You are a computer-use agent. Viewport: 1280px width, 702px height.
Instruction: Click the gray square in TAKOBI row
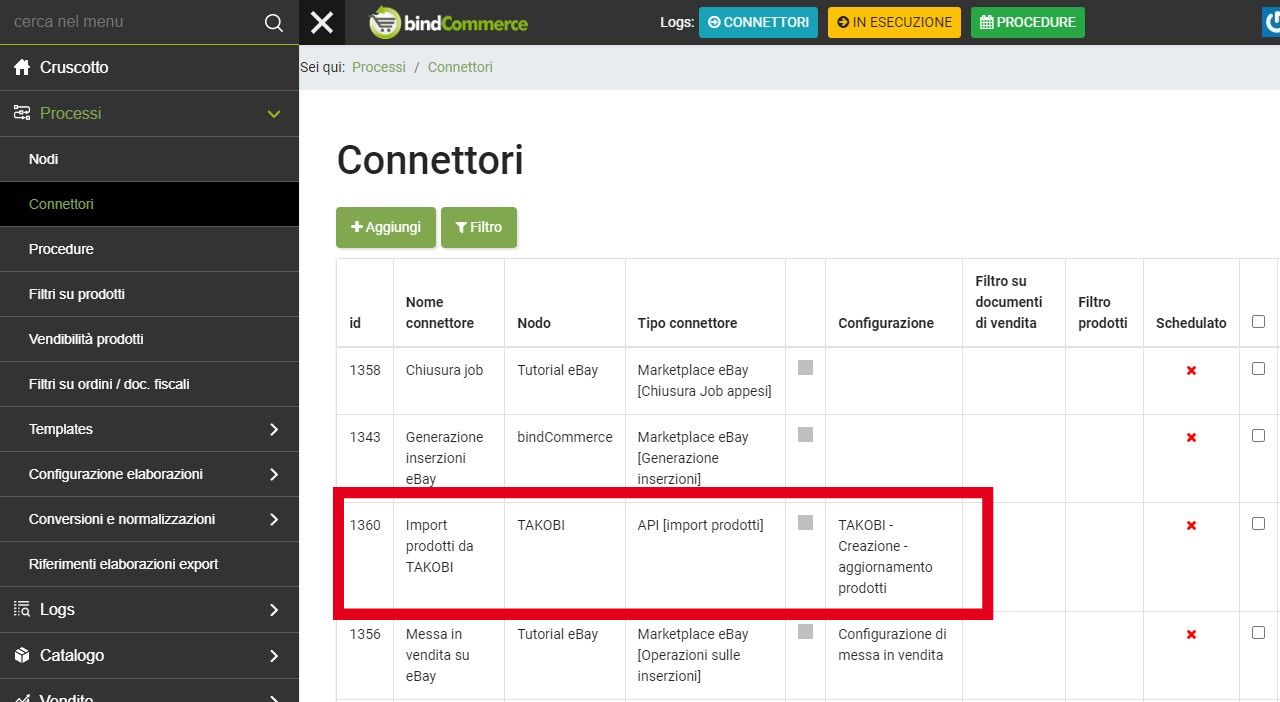click(805, 523)
